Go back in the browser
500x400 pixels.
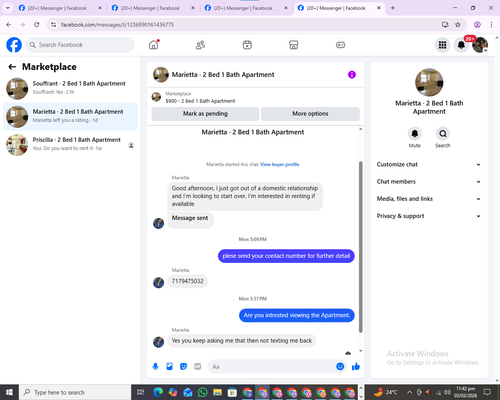pyautogui.click(x=9, y=25)
